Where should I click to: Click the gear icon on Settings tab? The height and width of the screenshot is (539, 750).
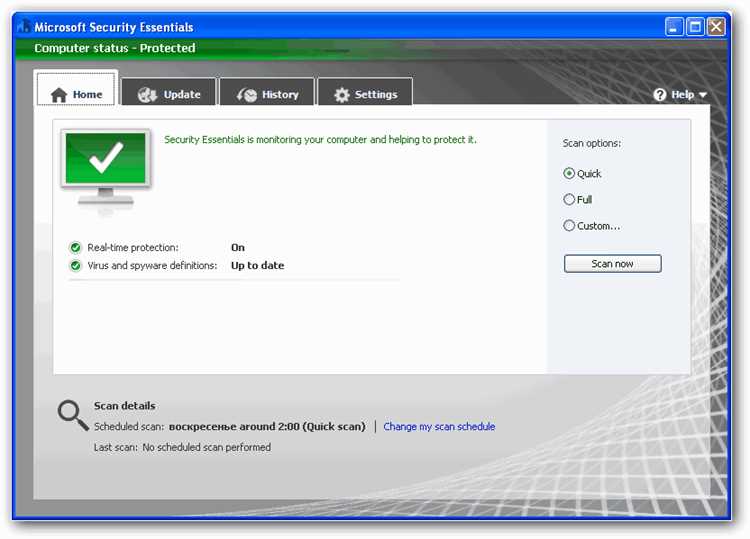pos(342,95)
